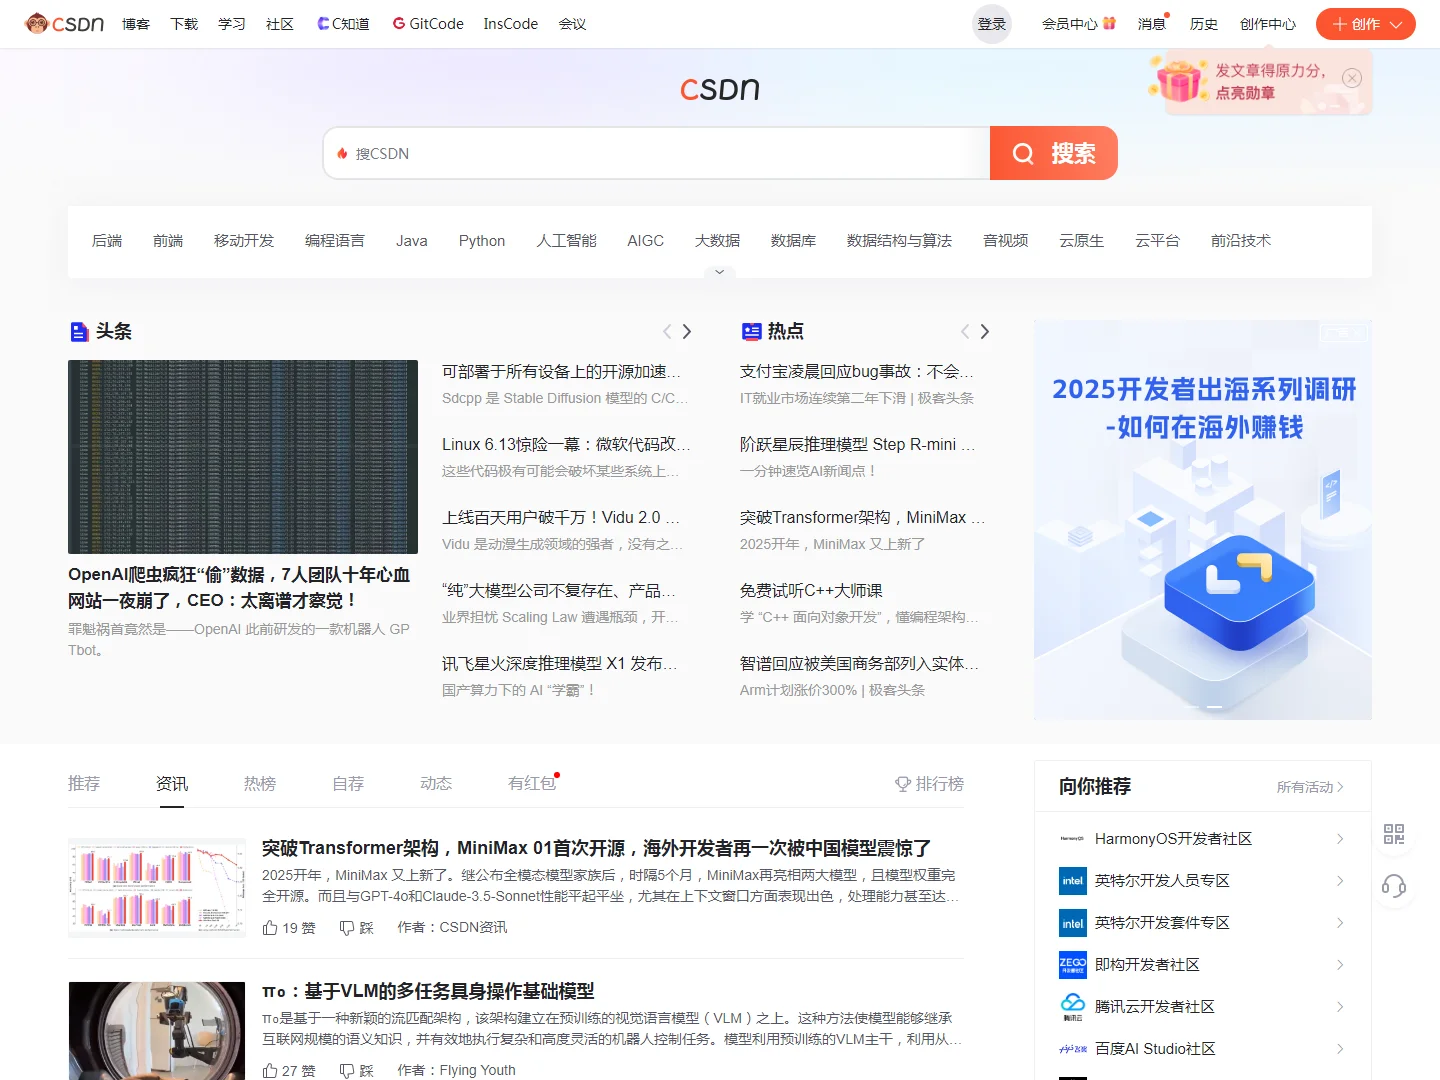Open the 博客 navigation item
Screen dimensions: 1440x1080
[136, 24]
